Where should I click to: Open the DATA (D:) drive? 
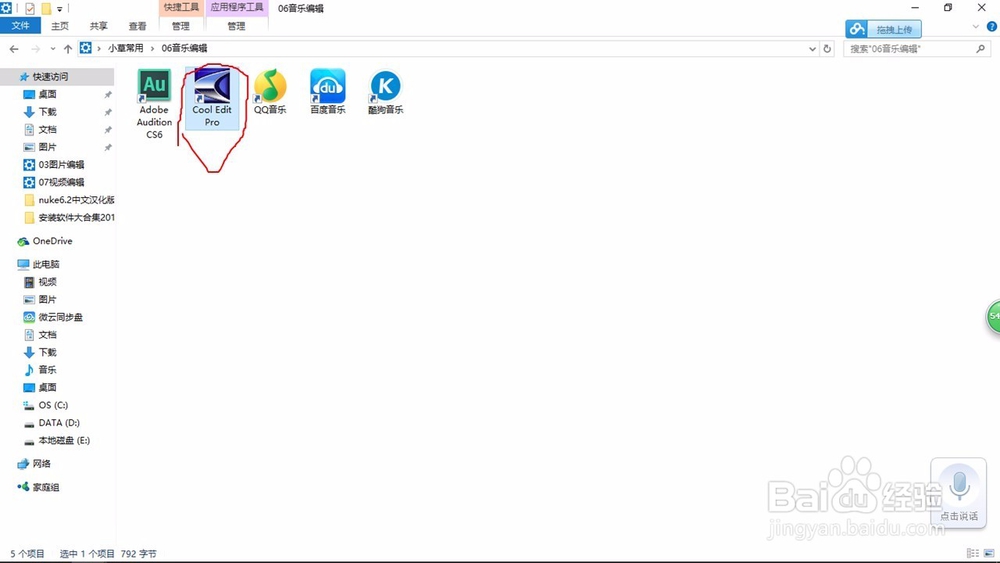(57, 423)
